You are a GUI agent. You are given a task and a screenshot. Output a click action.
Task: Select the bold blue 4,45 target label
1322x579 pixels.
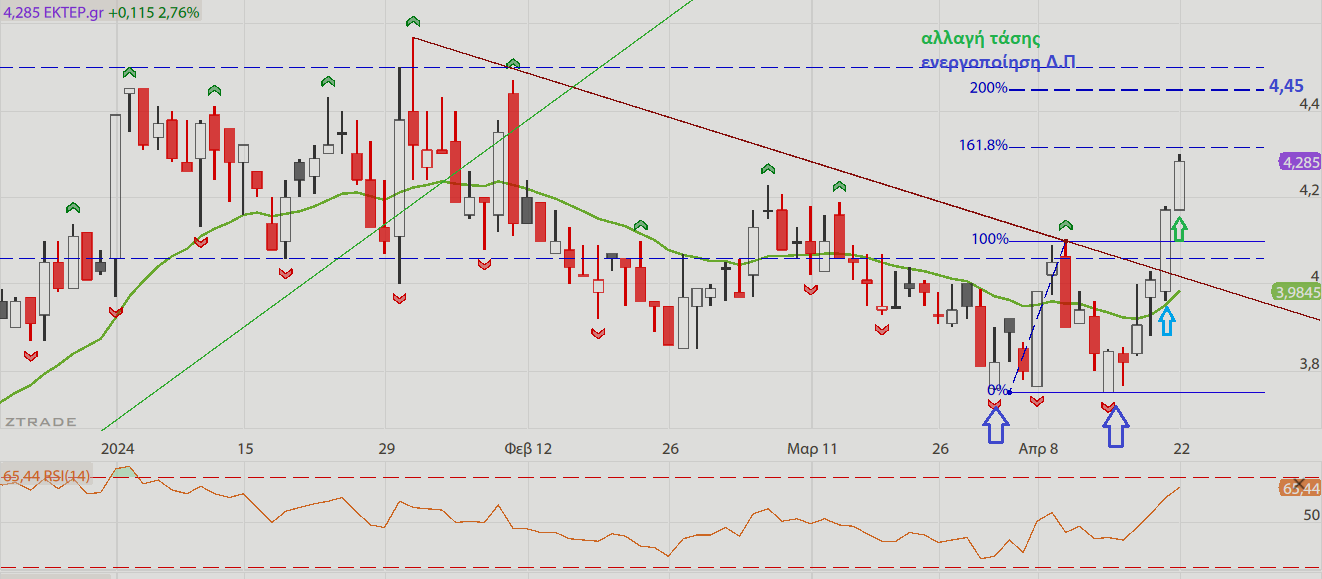tap(1286, 86)
